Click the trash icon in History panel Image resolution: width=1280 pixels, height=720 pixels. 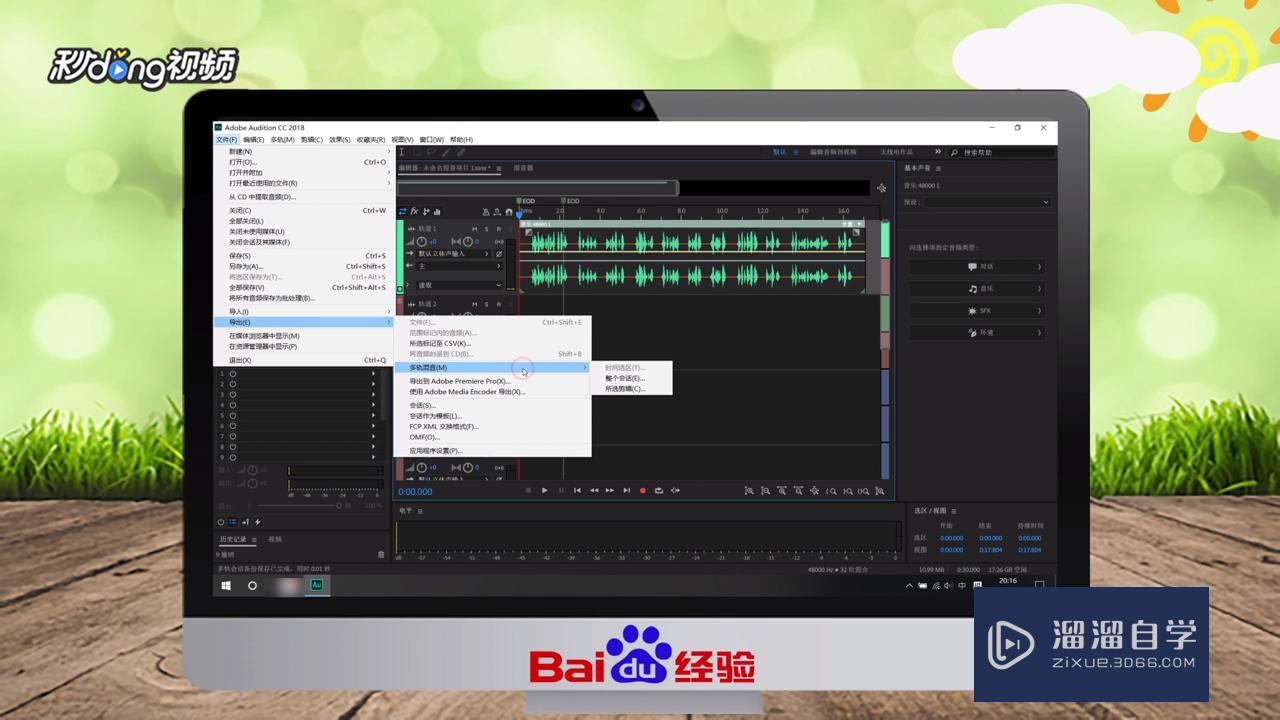pyautogui.click(x=381, y=554)
